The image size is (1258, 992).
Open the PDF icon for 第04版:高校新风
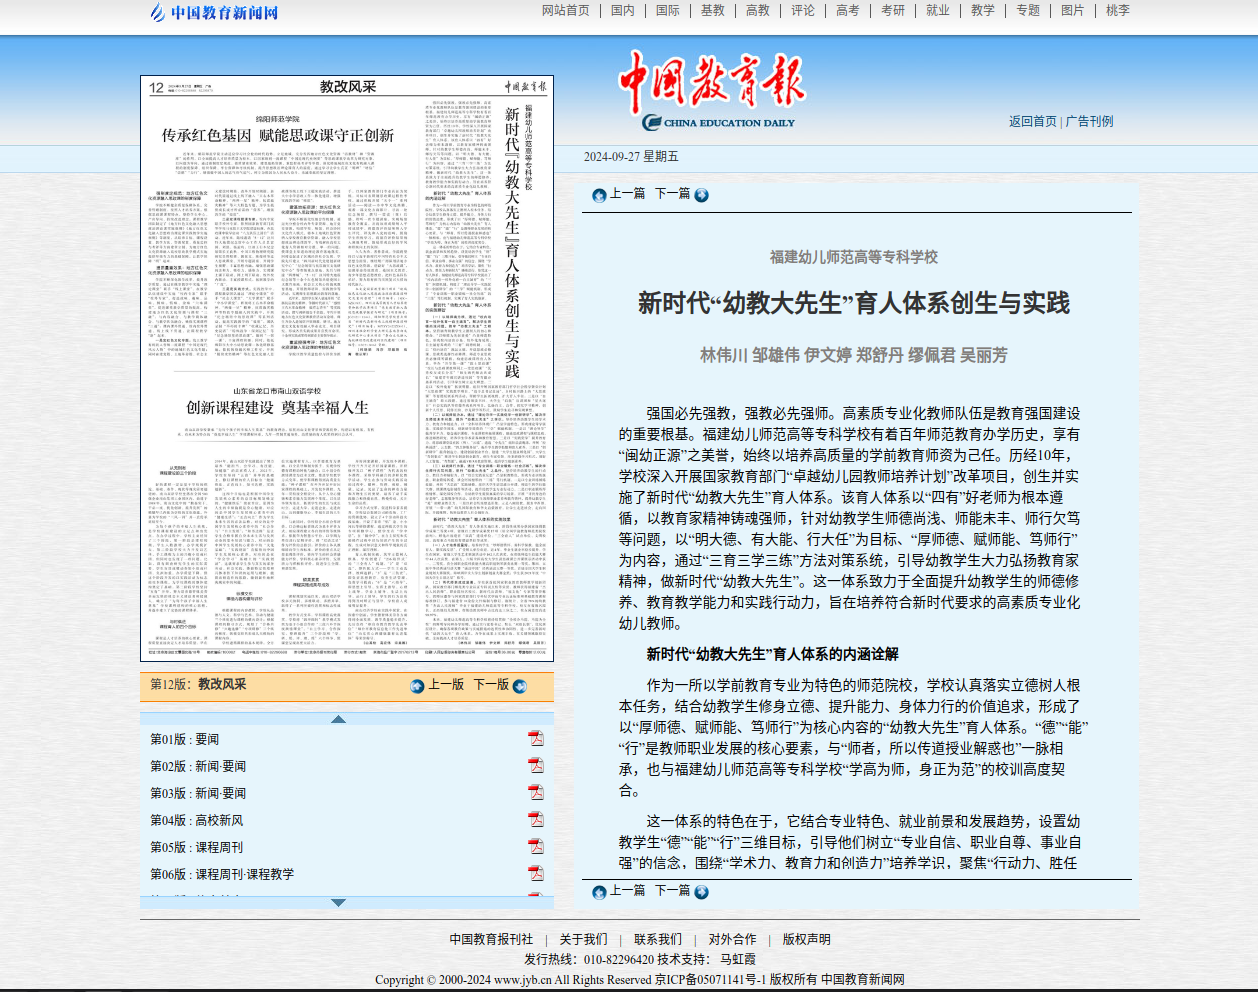pos(536,817)
